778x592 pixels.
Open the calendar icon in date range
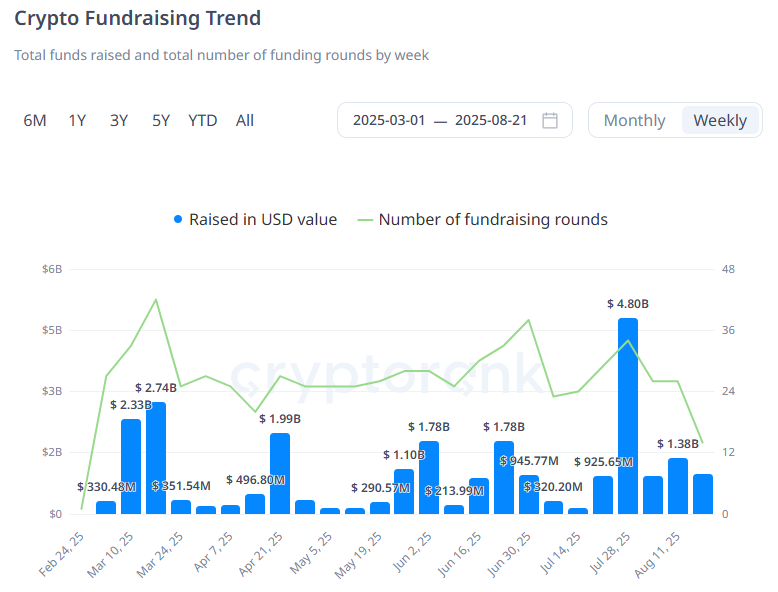click(549, 120)
